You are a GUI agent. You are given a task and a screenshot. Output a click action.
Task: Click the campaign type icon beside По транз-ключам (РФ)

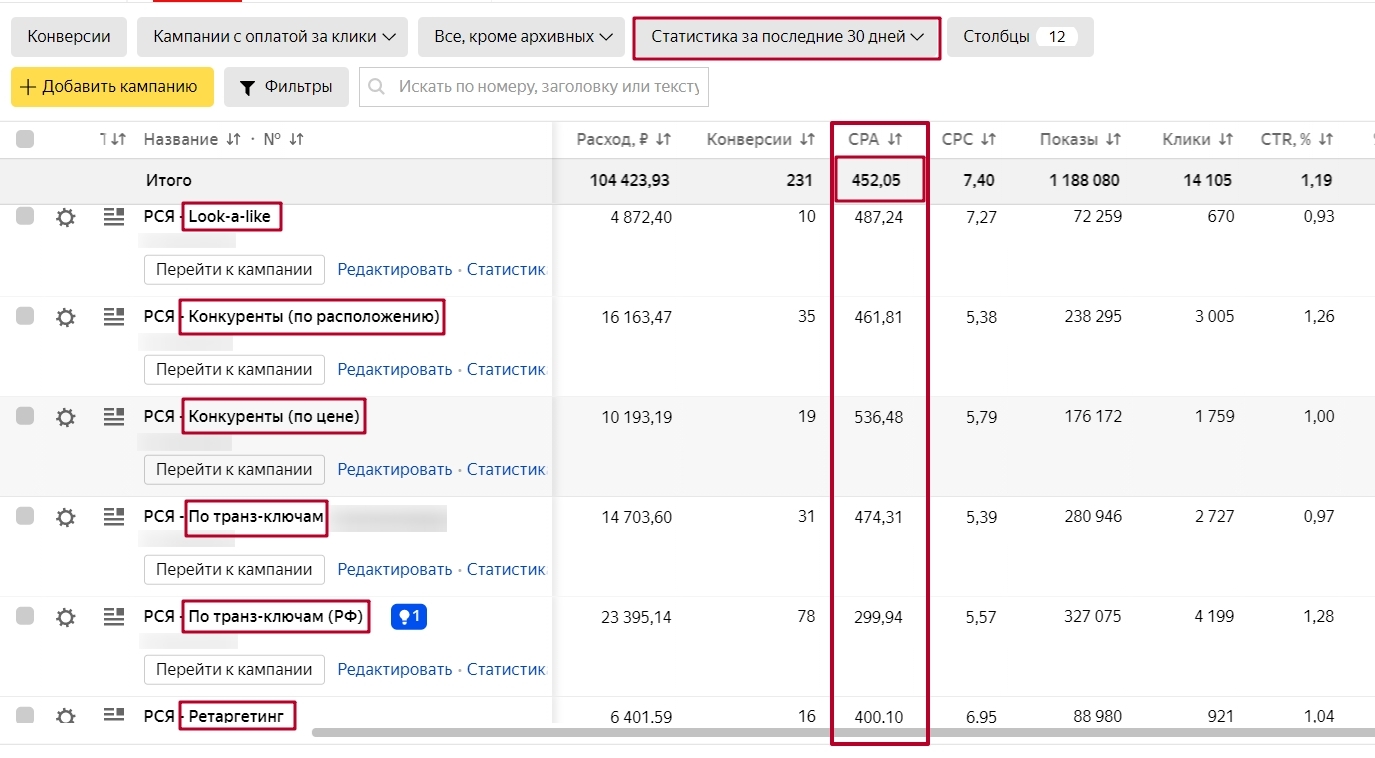point(113,616)
